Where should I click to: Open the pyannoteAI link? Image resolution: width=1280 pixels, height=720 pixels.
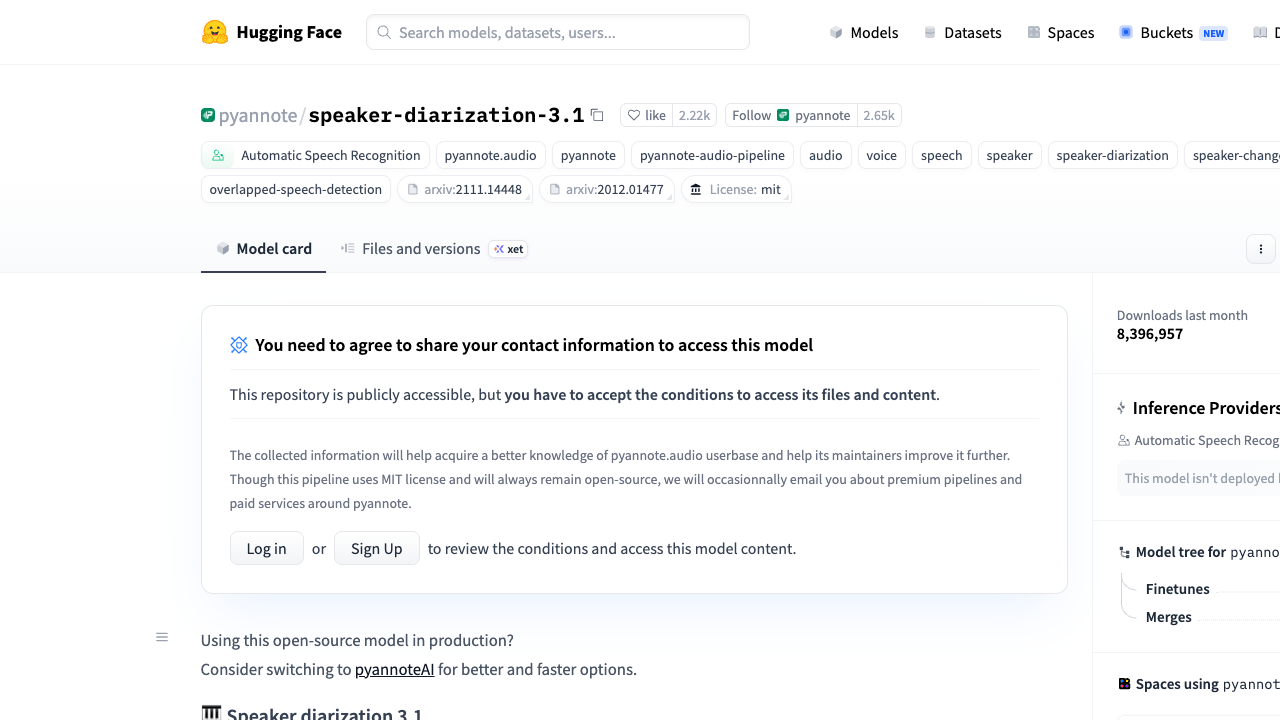[395, 669]
